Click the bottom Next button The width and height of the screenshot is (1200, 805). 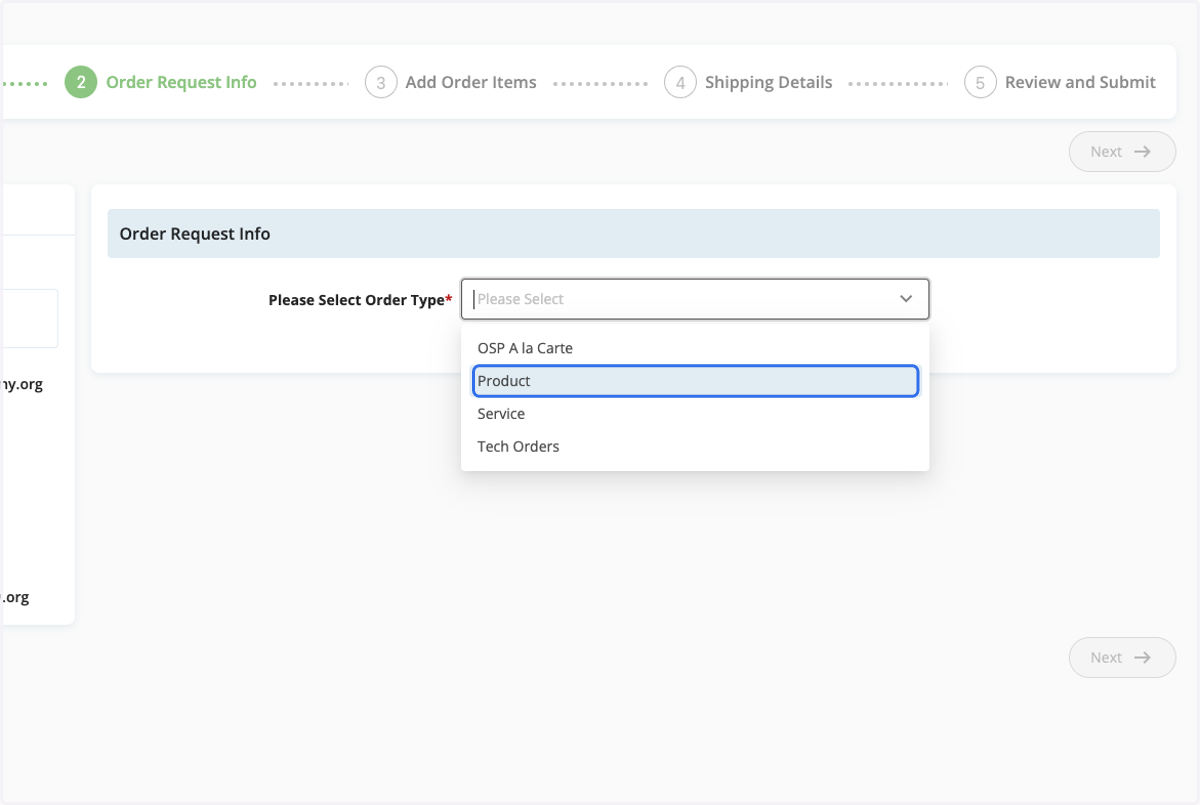tap(1122, 658)
